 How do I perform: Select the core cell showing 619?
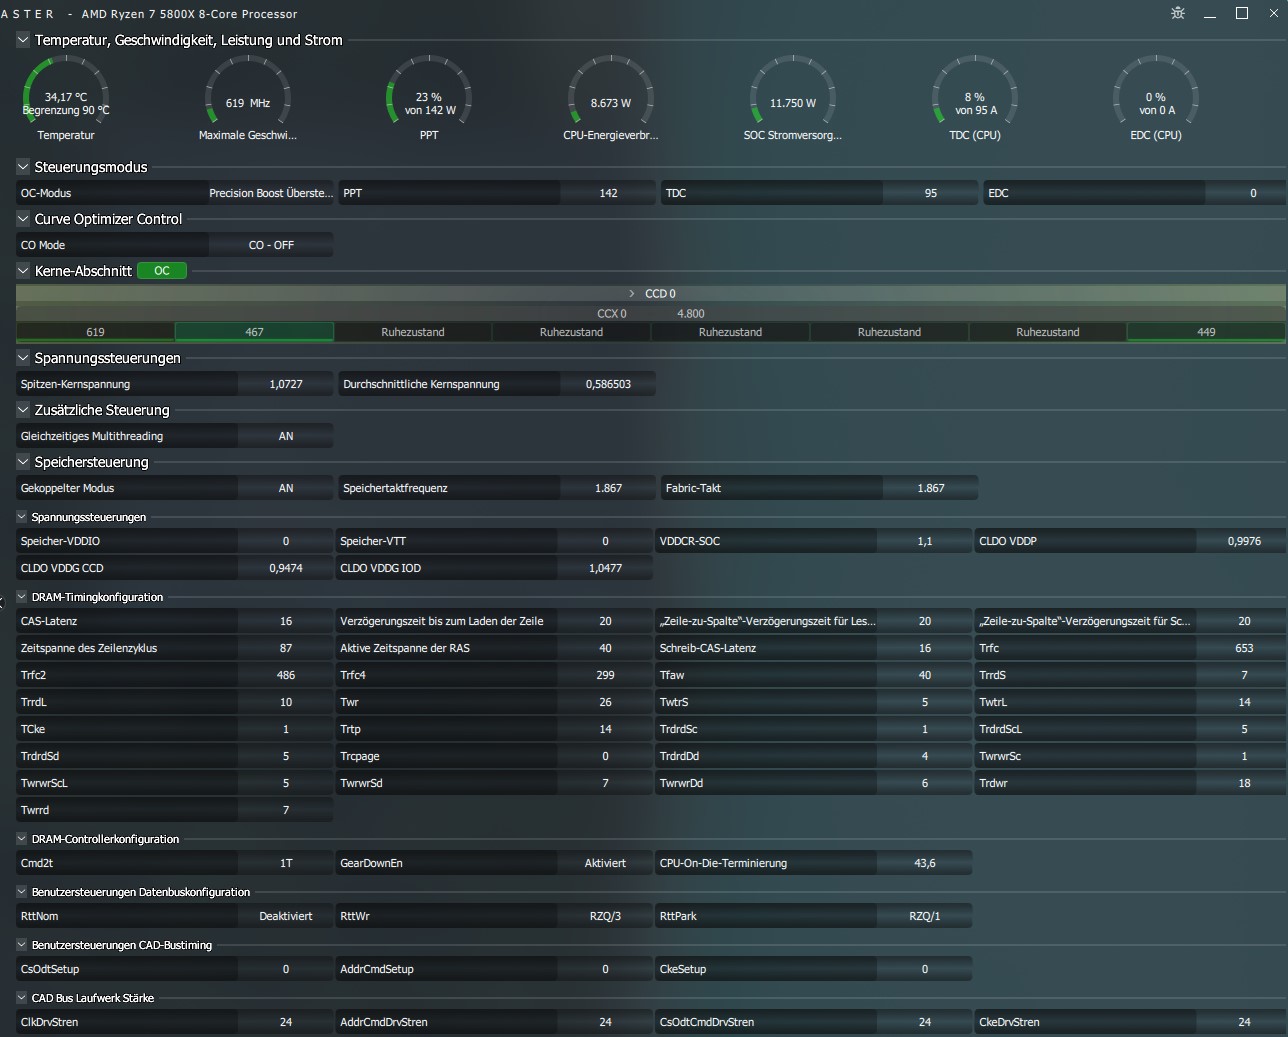point(96,332)
